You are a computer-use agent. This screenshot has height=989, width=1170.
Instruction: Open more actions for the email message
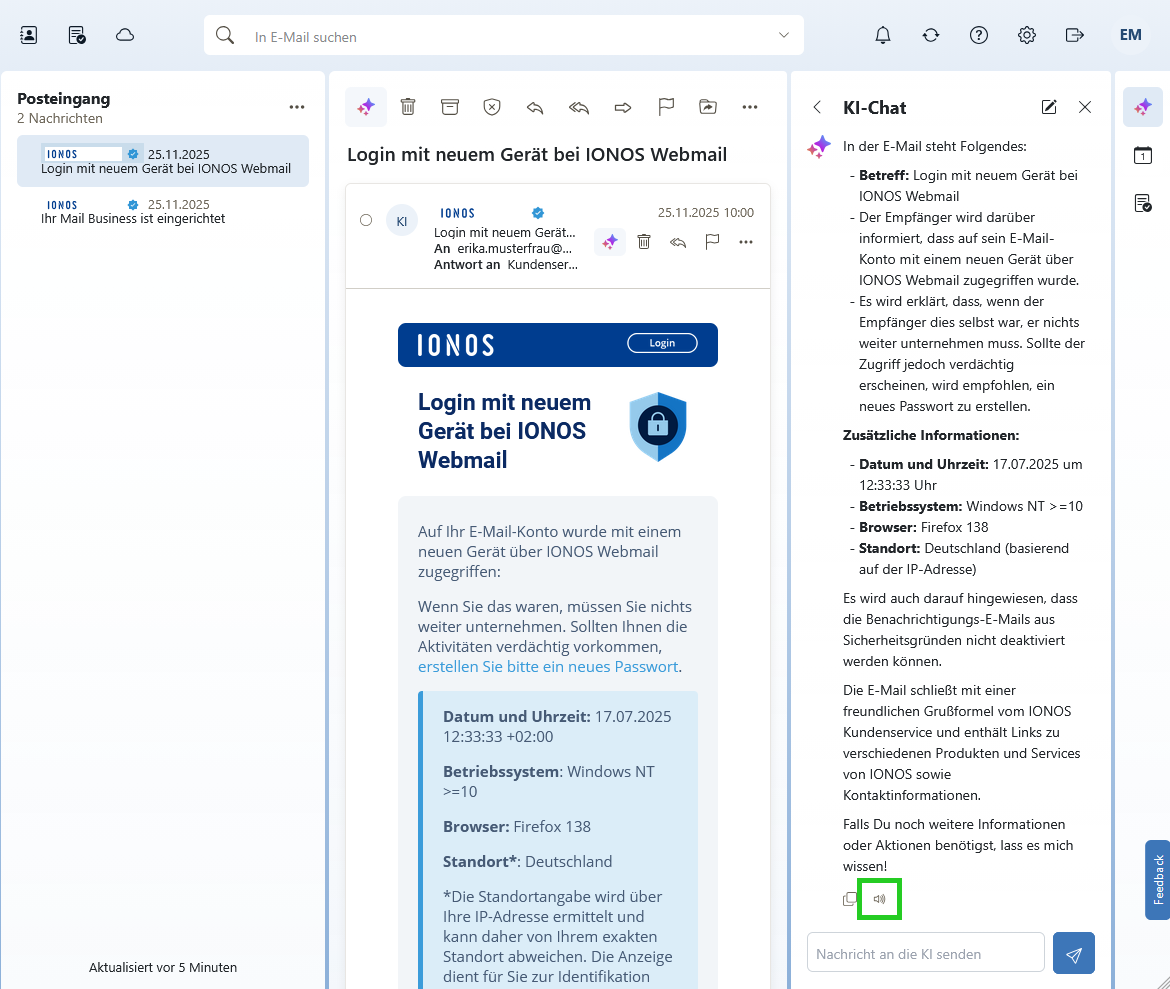(746, 241)
